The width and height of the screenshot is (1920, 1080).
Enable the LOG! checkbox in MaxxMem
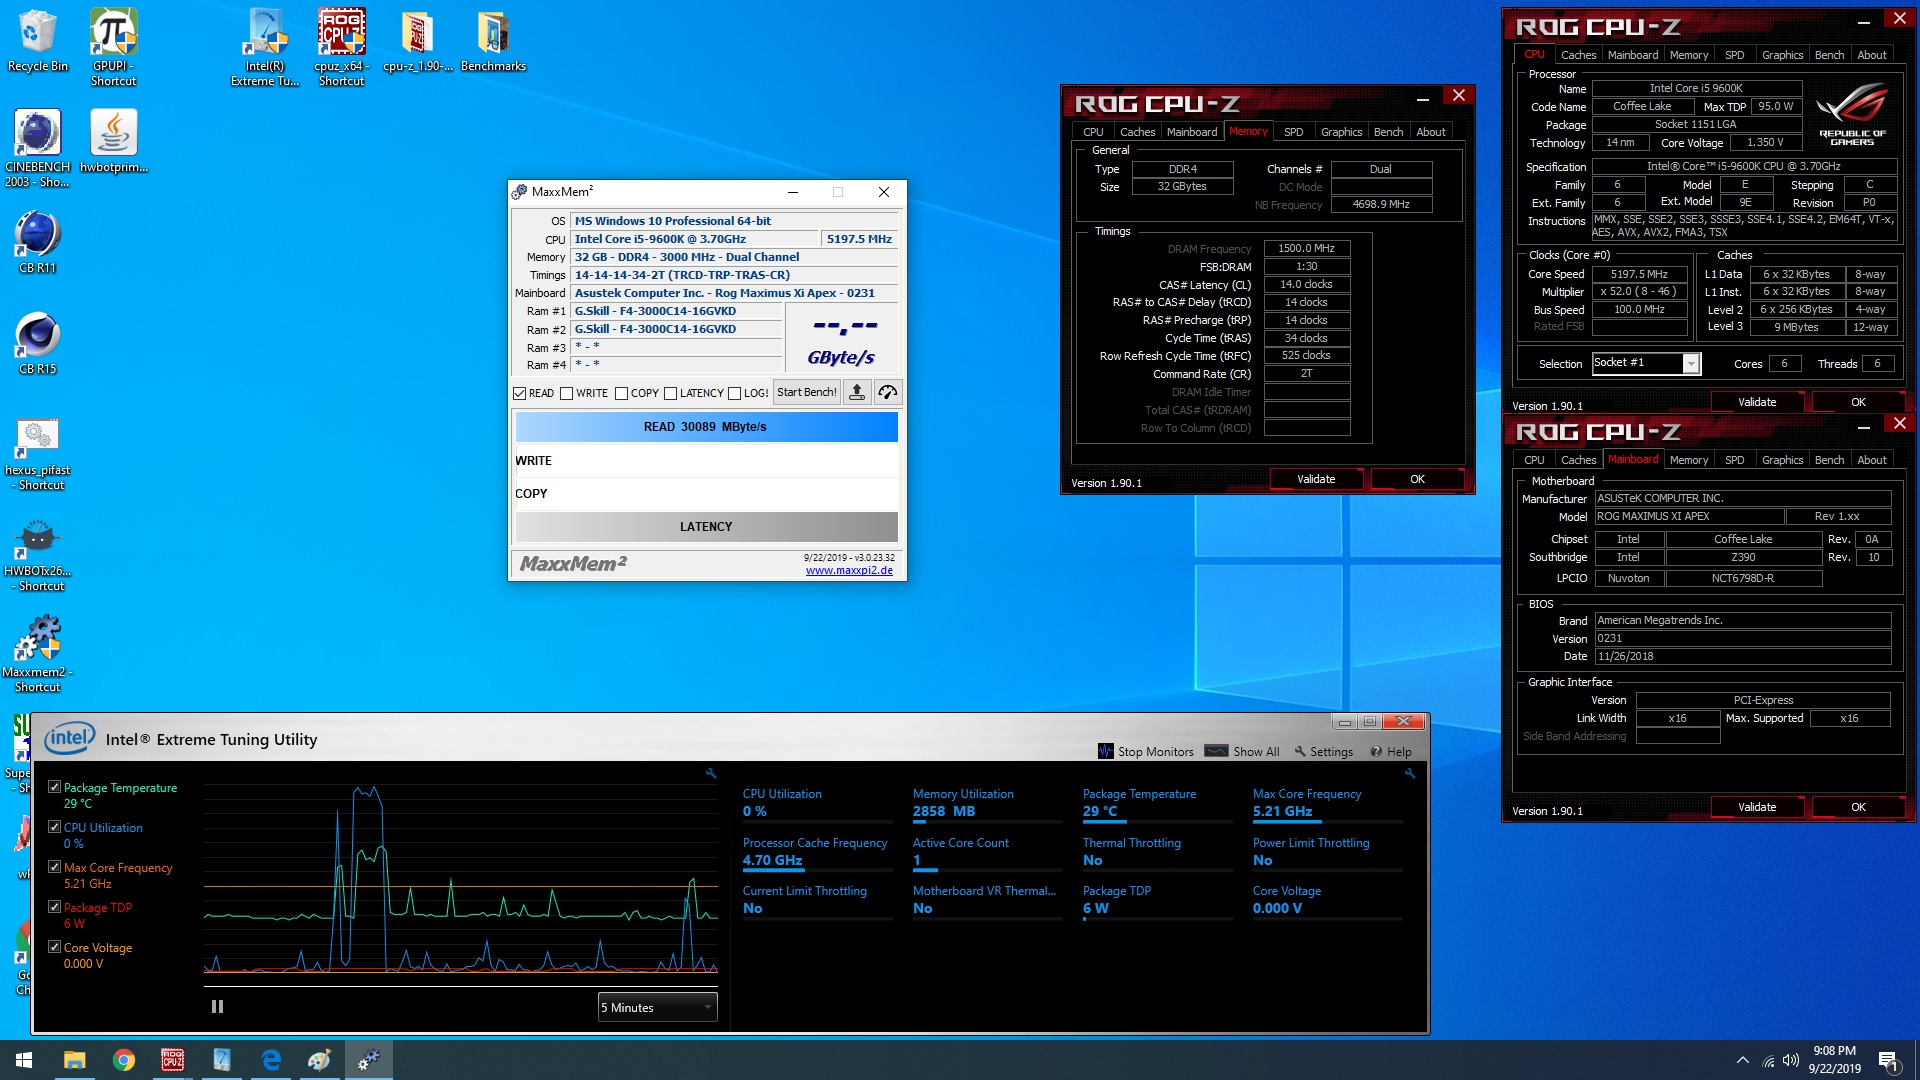(x=735, y=393)
